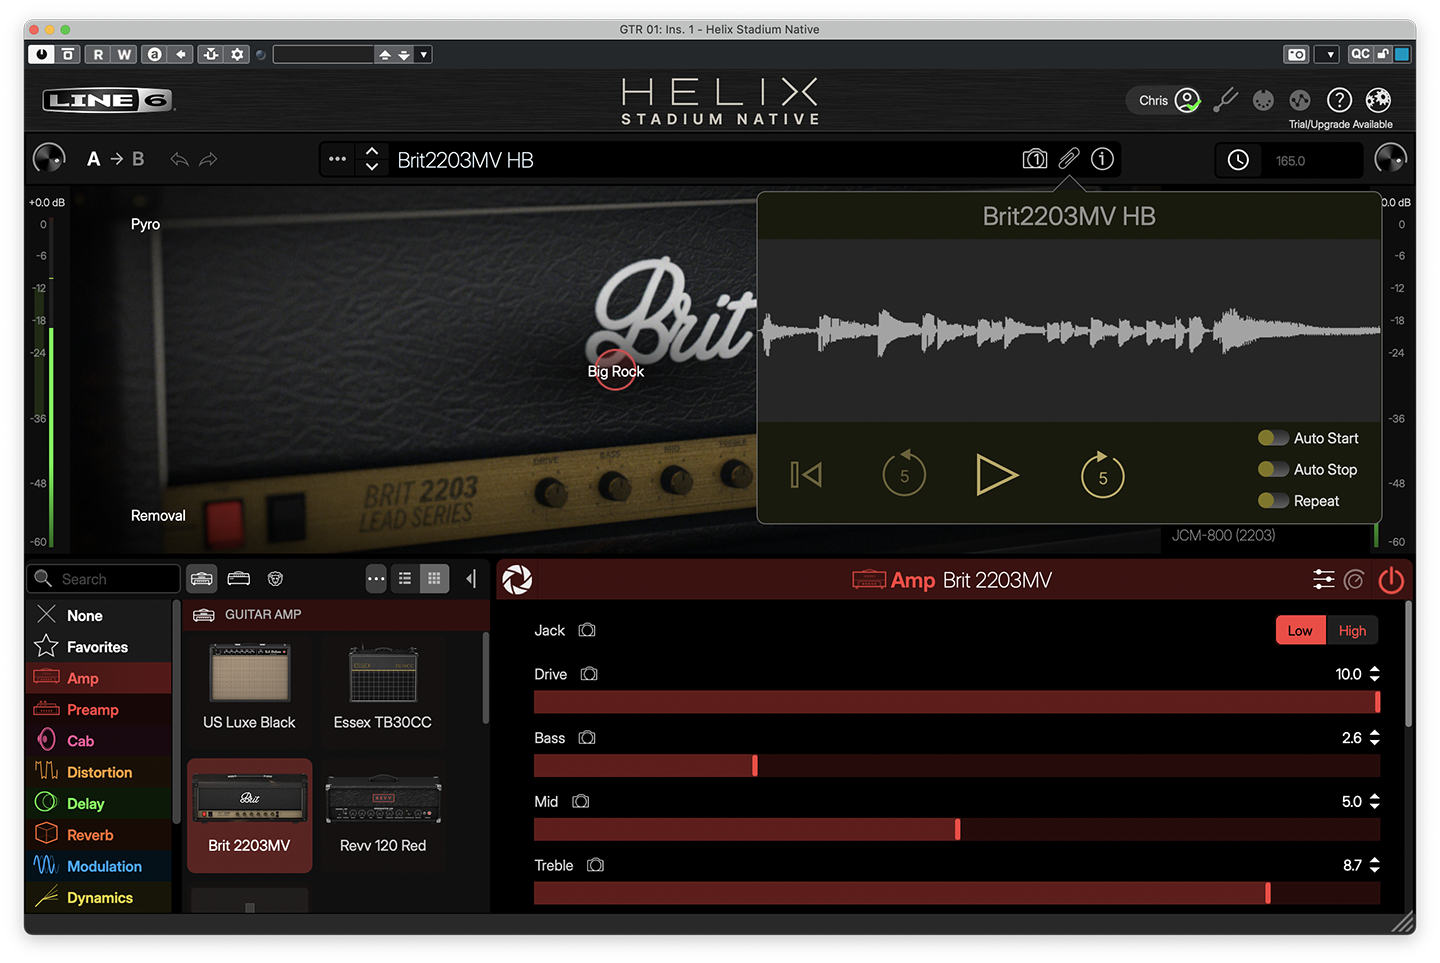1440x963 pixels.
Task: Open the help question mark icon
Action: (x=1339, y=100)
